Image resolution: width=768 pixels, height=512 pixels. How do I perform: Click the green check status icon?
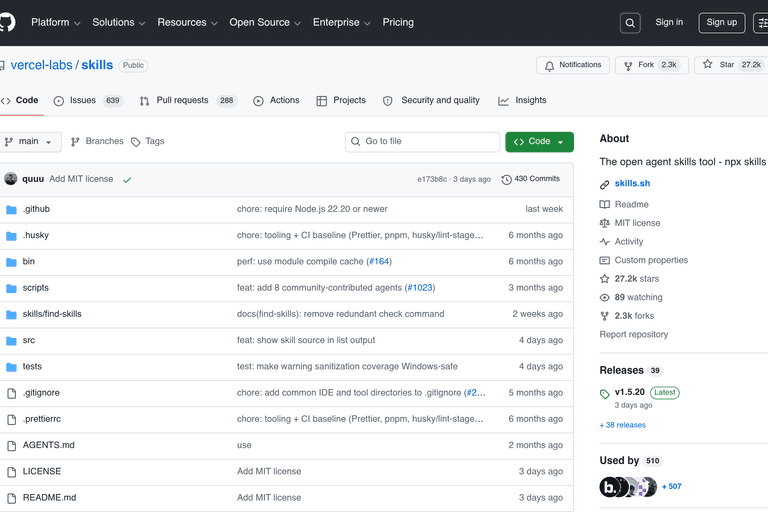click(127, 180)
